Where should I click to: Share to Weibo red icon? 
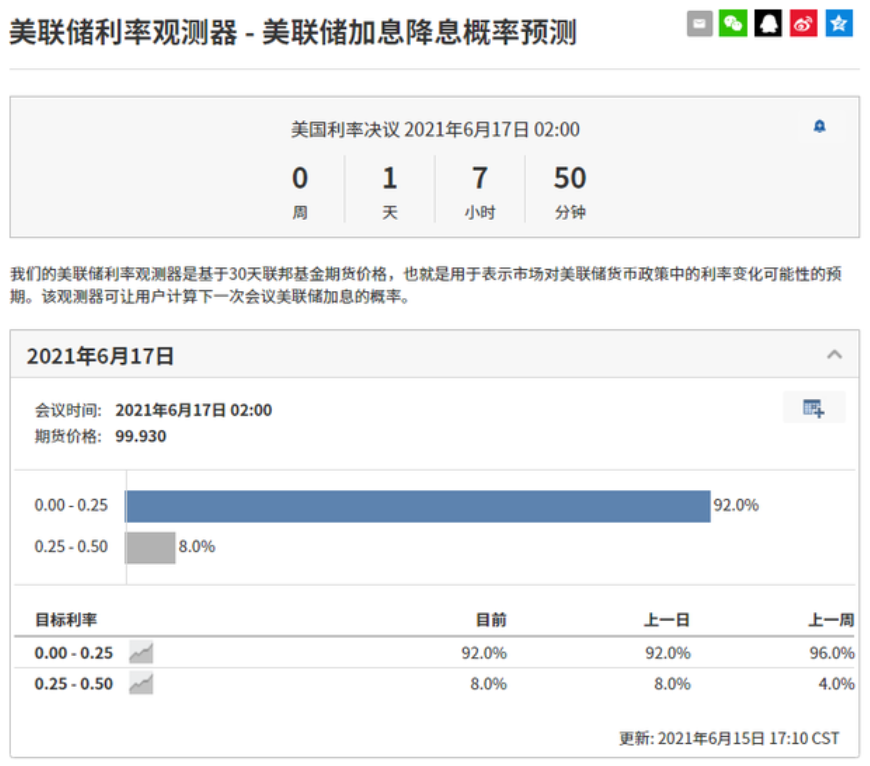[x=803, y=23]
